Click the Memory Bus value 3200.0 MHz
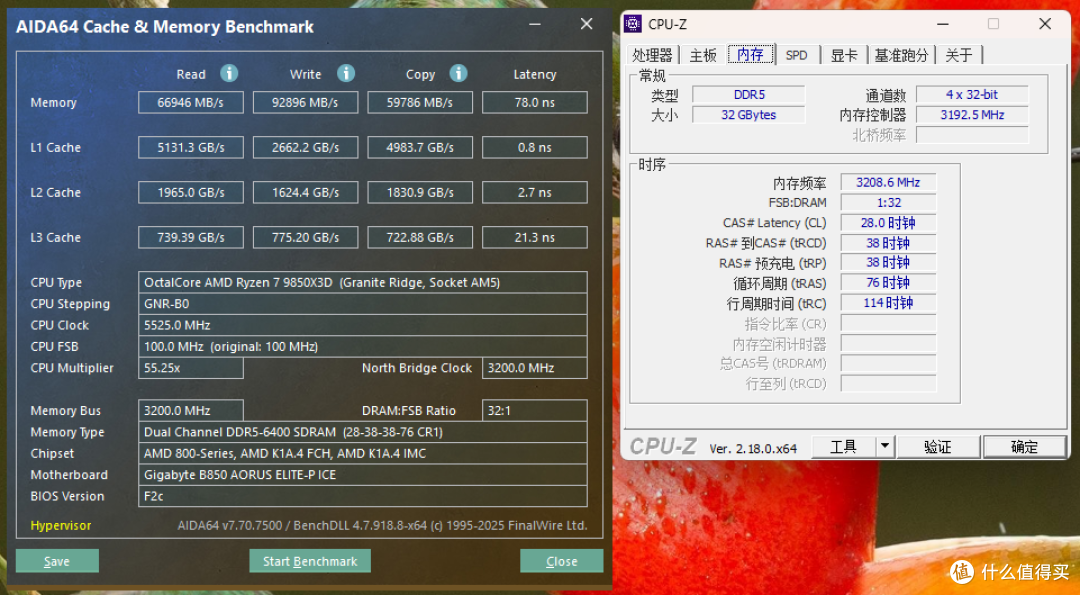Viewport: 1080px width, 595px height. (x=191, y=410)
